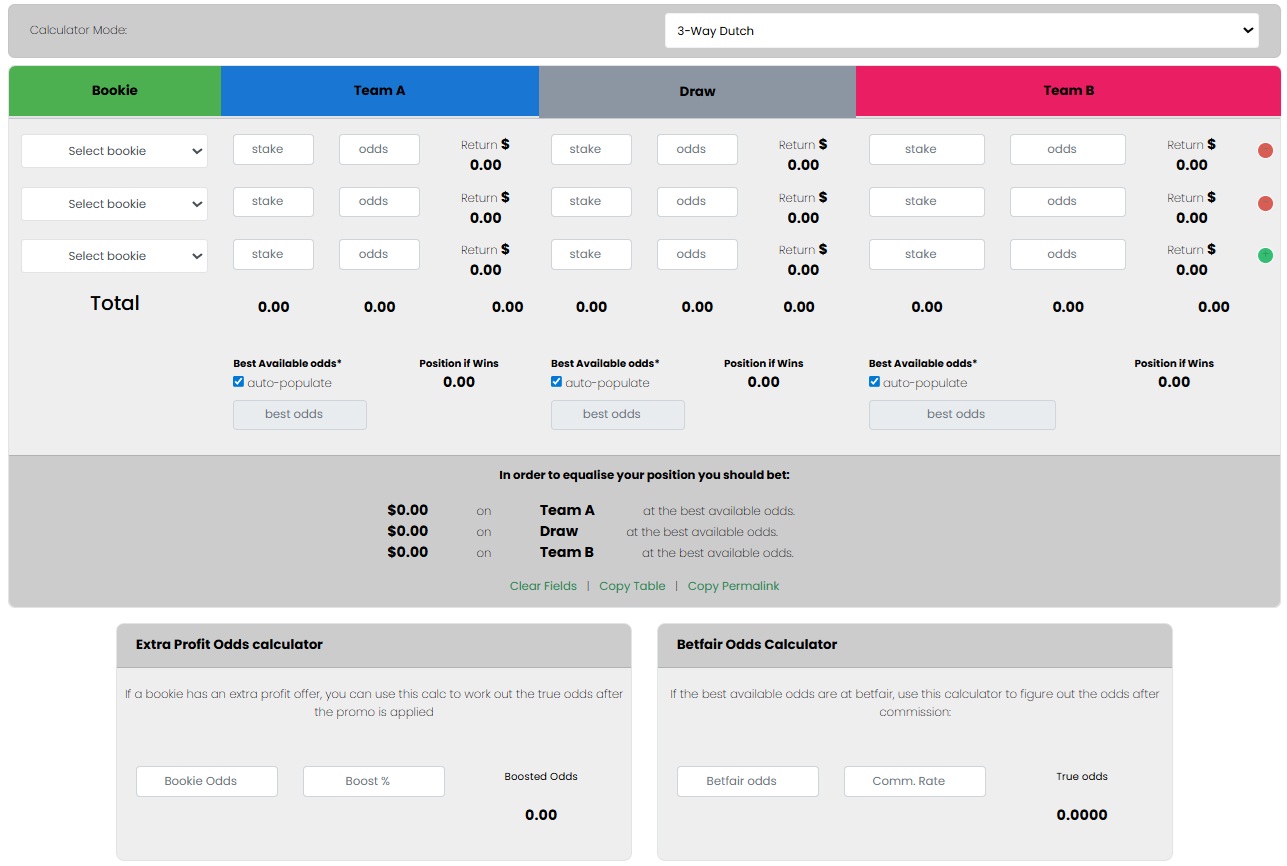Image resolution: width=1287 pixels, height=866 pixels.
Task: Click the Copy Permalink link
Action: [733, 585]
